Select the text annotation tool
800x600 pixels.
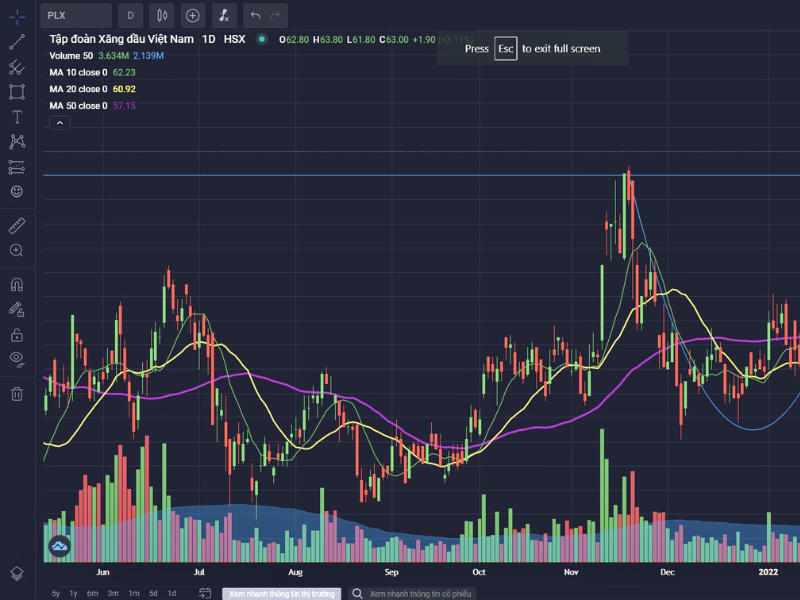tap(17, 117)
